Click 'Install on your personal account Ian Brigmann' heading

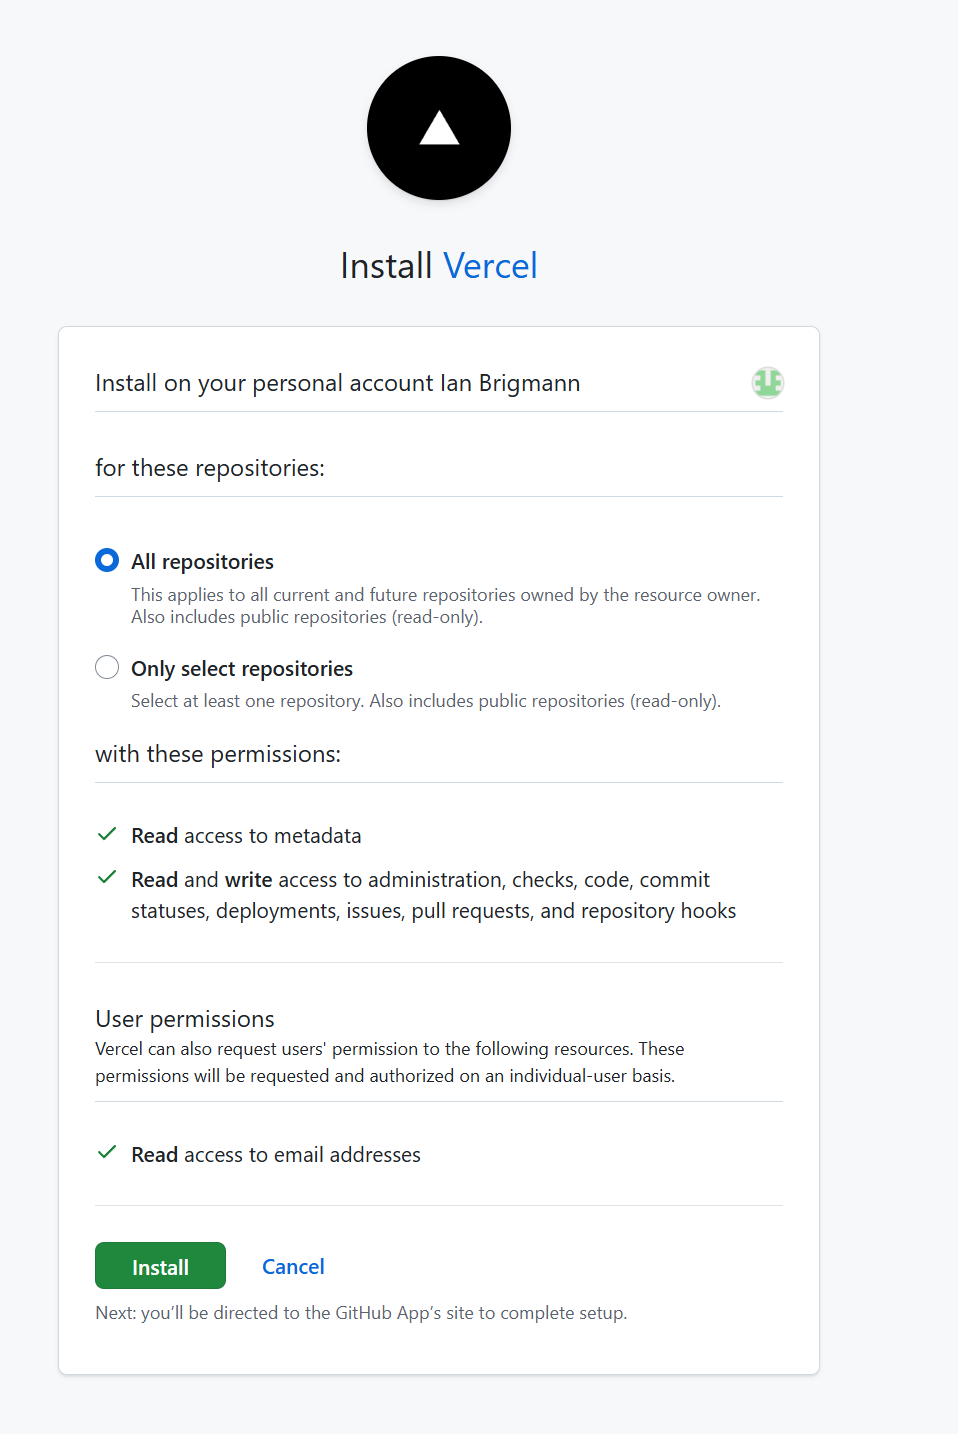click(x=338, y=383)
